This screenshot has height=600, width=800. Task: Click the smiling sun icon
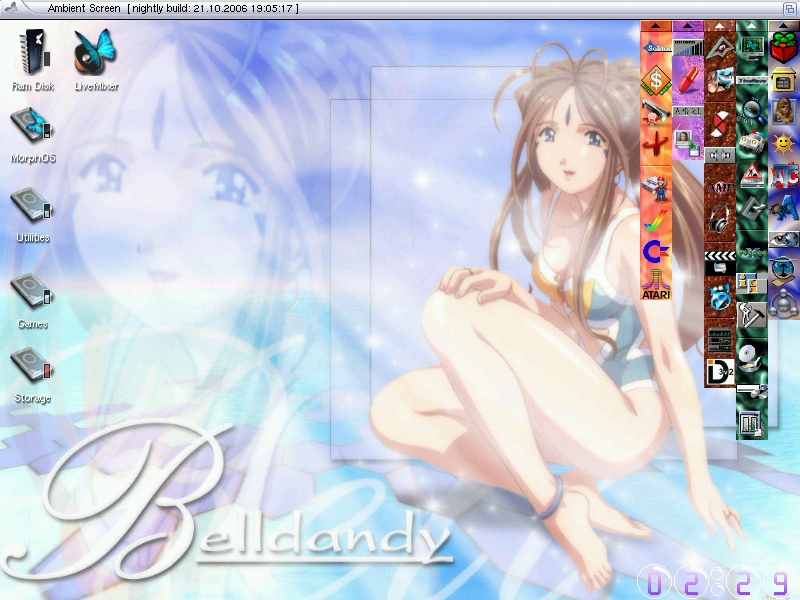784,144
